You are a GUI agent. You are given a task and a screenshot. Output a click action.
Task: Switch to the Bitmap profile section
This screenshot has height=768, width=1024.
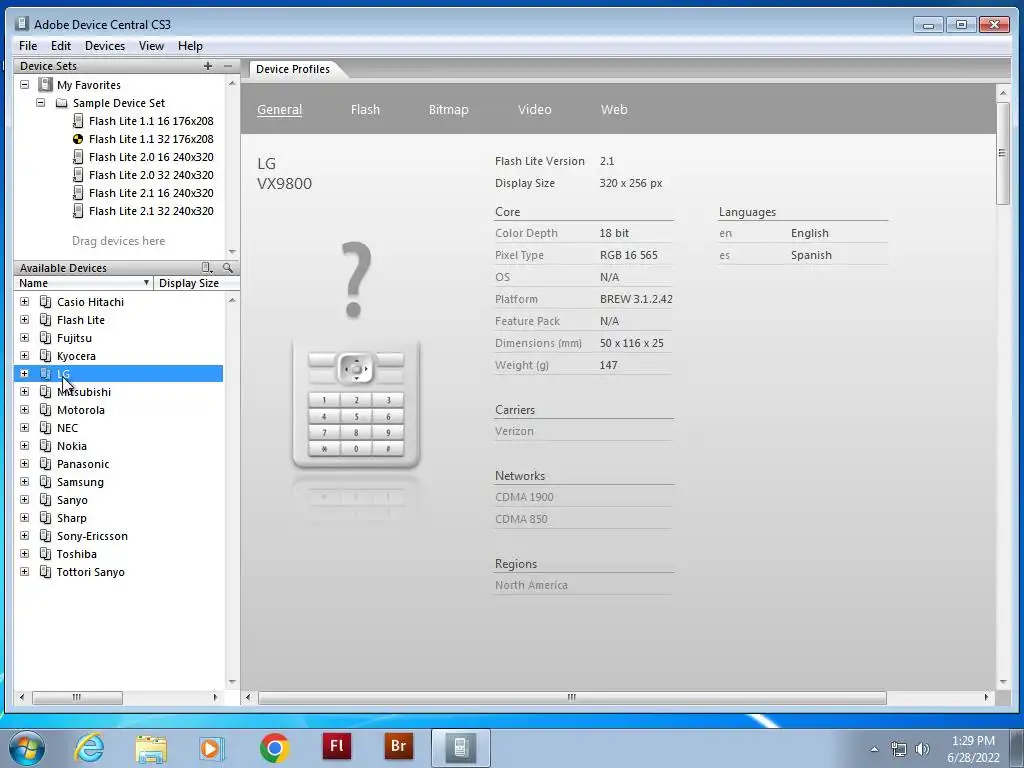coord(449,110)
